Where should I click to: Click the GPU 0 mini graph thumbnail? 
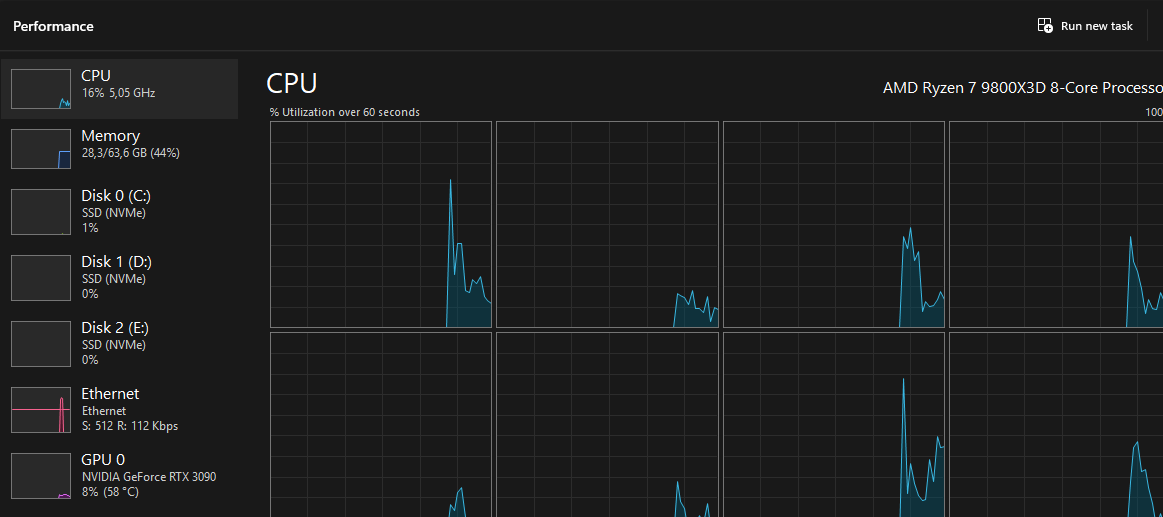tap(41, 475)
